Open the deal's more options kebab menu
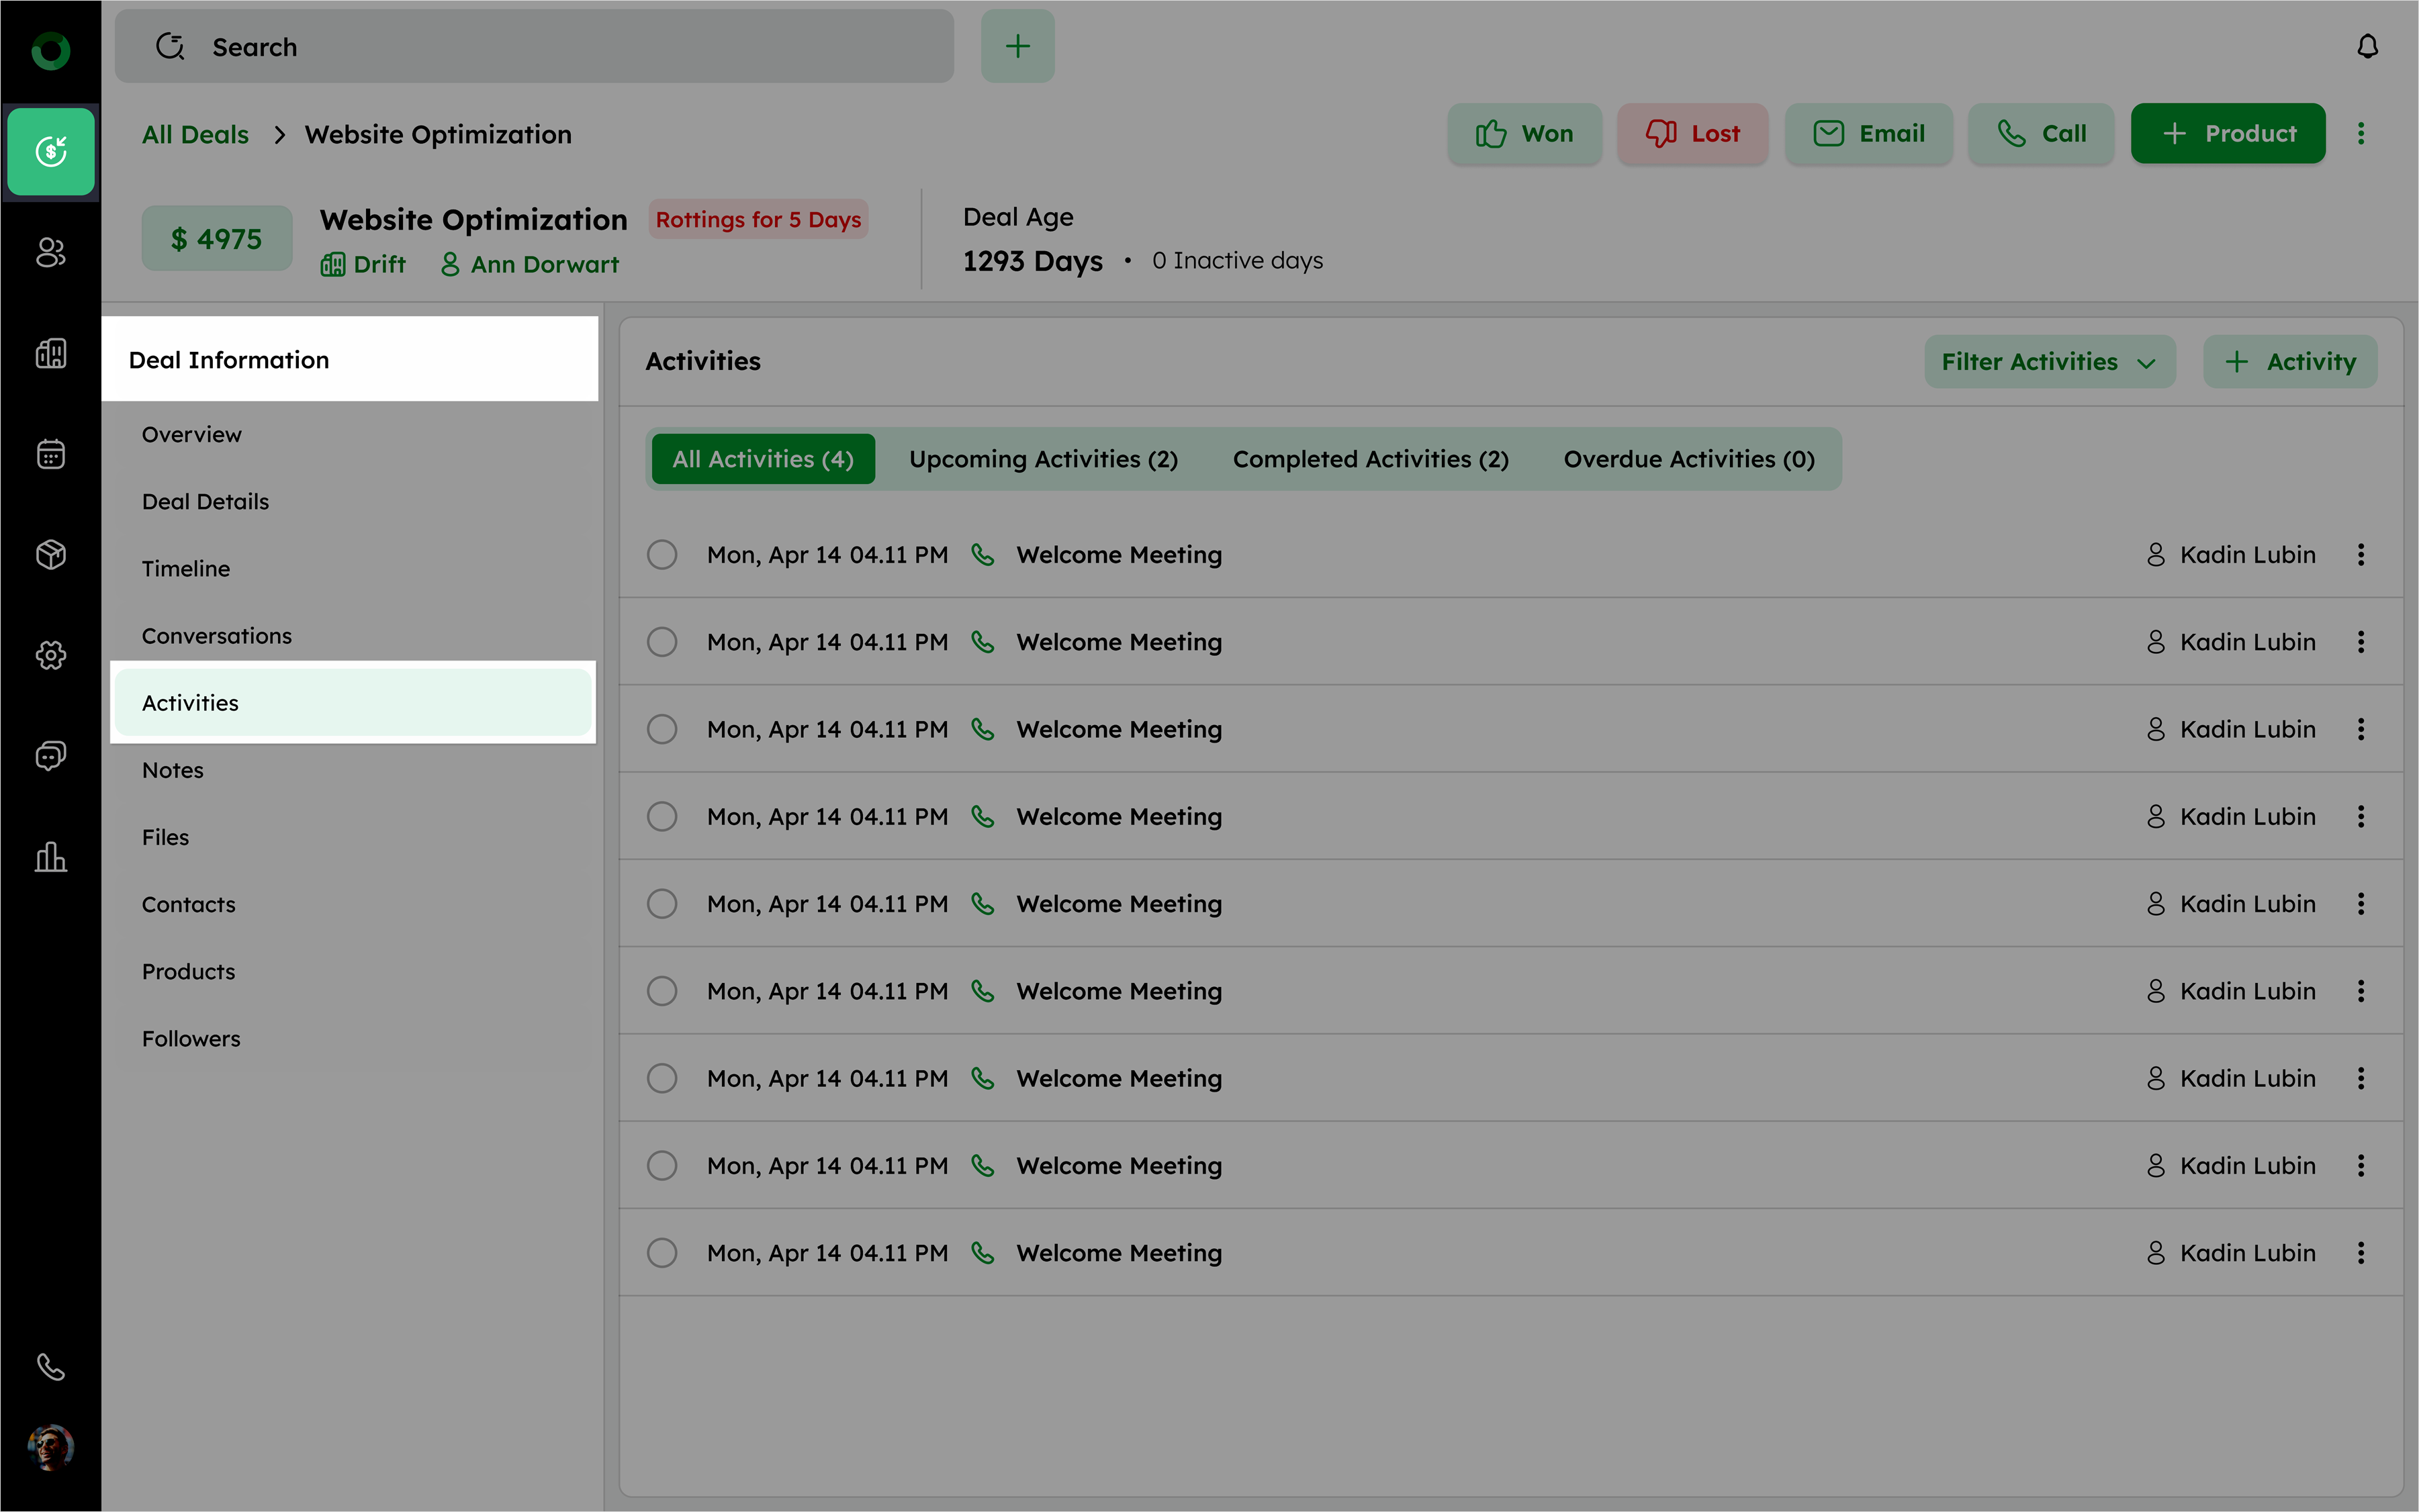 (x=2361, y=134)
